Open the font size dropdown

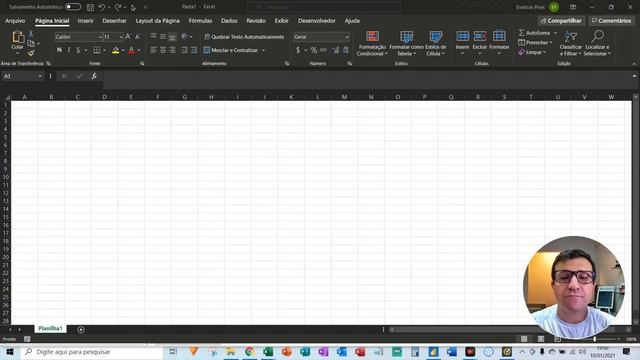[x=121, y=37]
